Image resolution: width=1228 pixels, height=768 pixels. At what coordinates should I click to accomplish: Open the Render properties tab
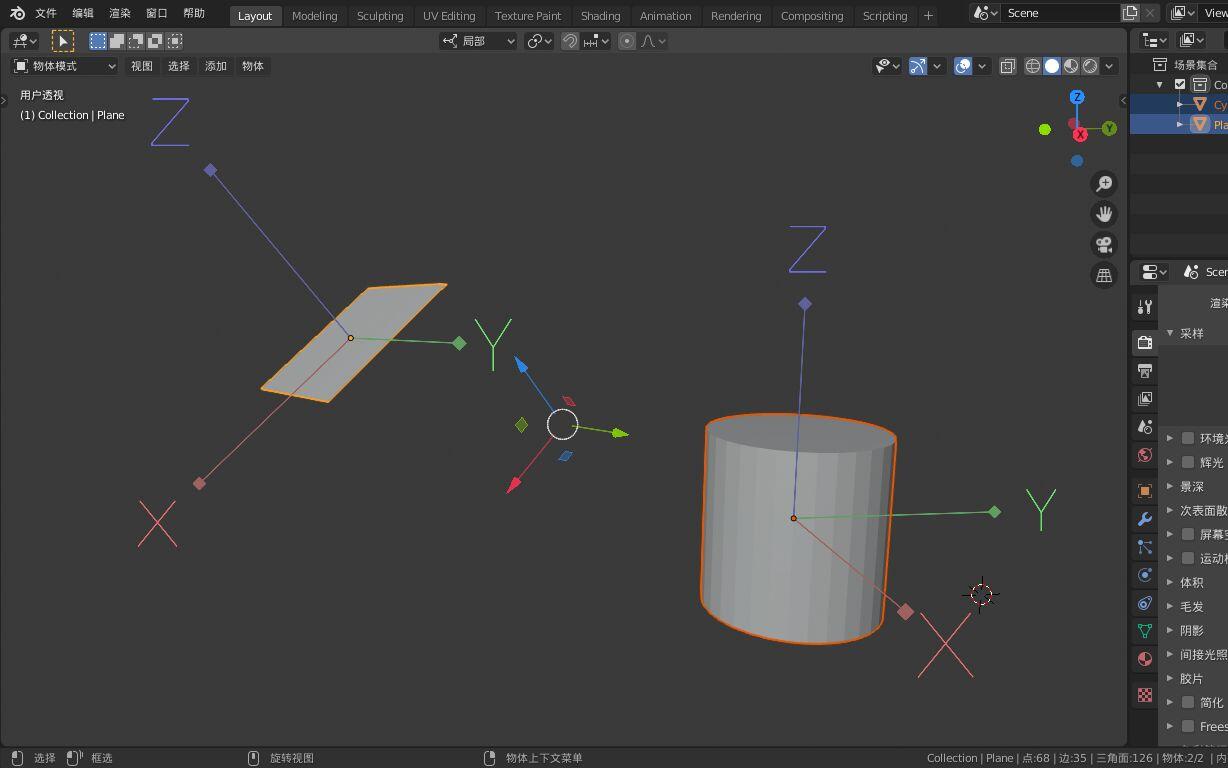click(x=1145, y=342)
